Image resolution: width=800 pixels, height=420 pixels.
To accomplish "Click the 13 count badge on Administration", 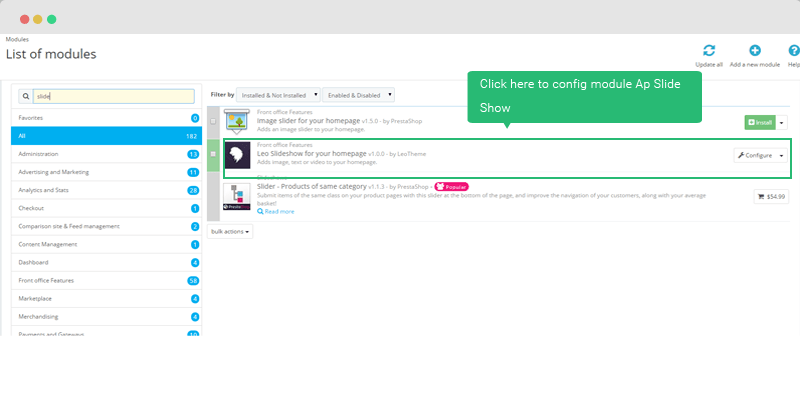I will 193,154.
